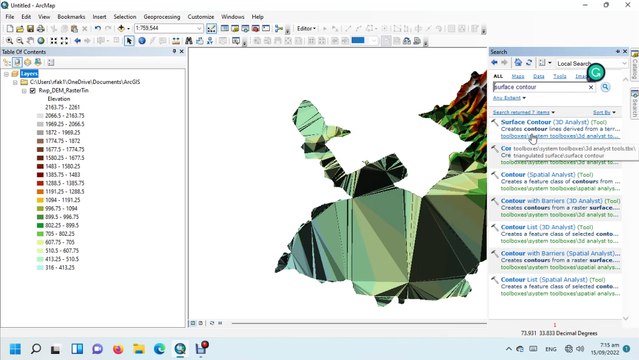The height and width of the screenshot is (360, 639).
Task: Go back to previous extent
Action: (x=77, y=41)
